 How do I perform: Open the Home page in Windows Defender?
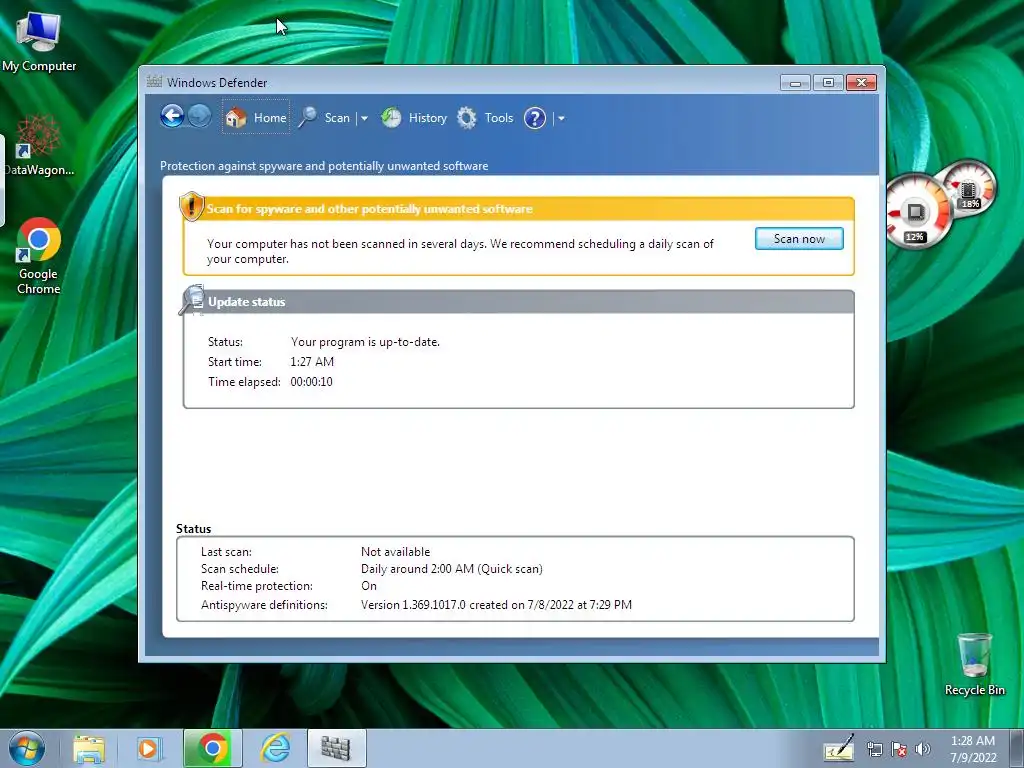pyautogui.click(x=255, y=118)
